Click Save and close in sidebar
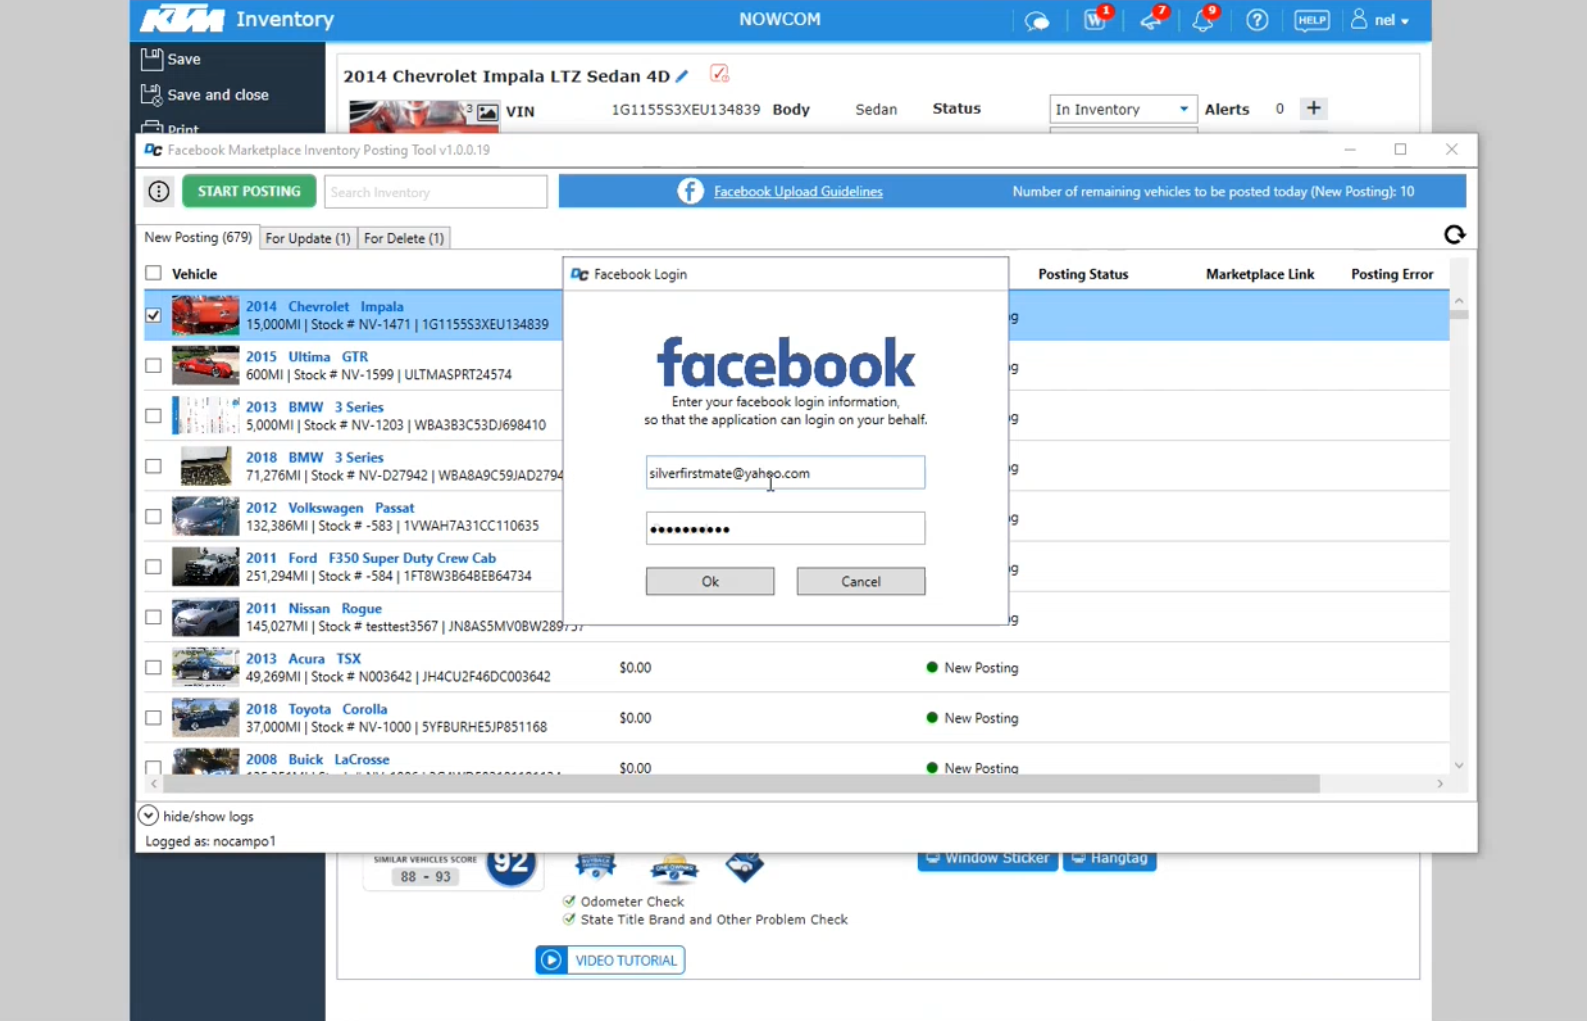This screenshot has height=1021, width=1587. coord(205,95)
